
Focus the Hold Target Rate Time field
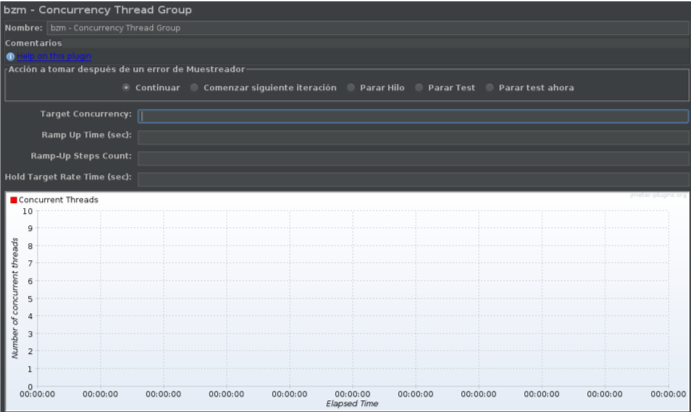pyautogui.click(x=413, y=179)
